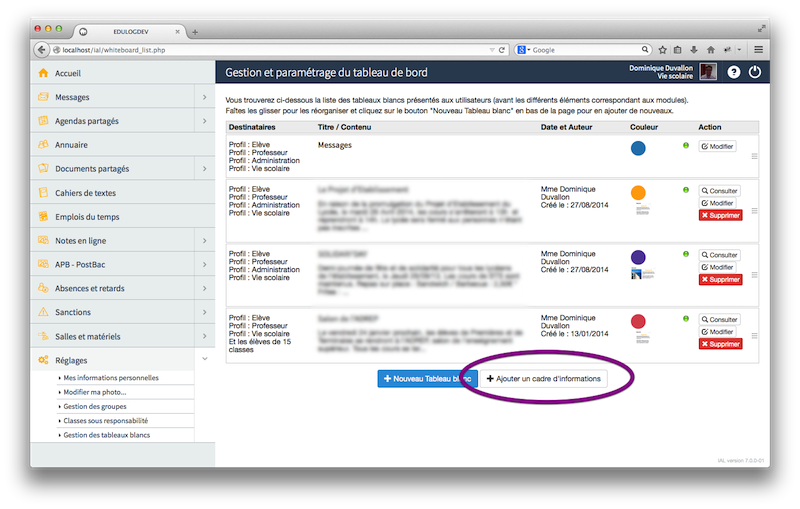
Task: Click the Sanctions warning icon
Action: point(43,312)
